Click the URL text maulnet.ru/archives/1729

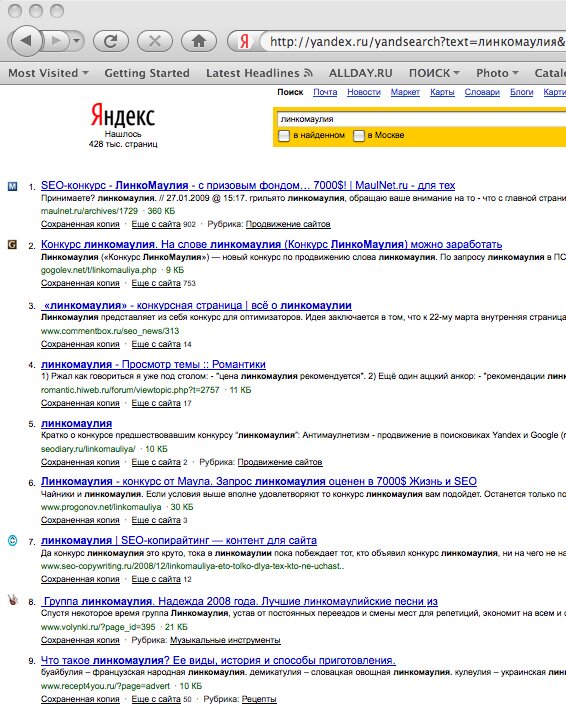point(89,211)
